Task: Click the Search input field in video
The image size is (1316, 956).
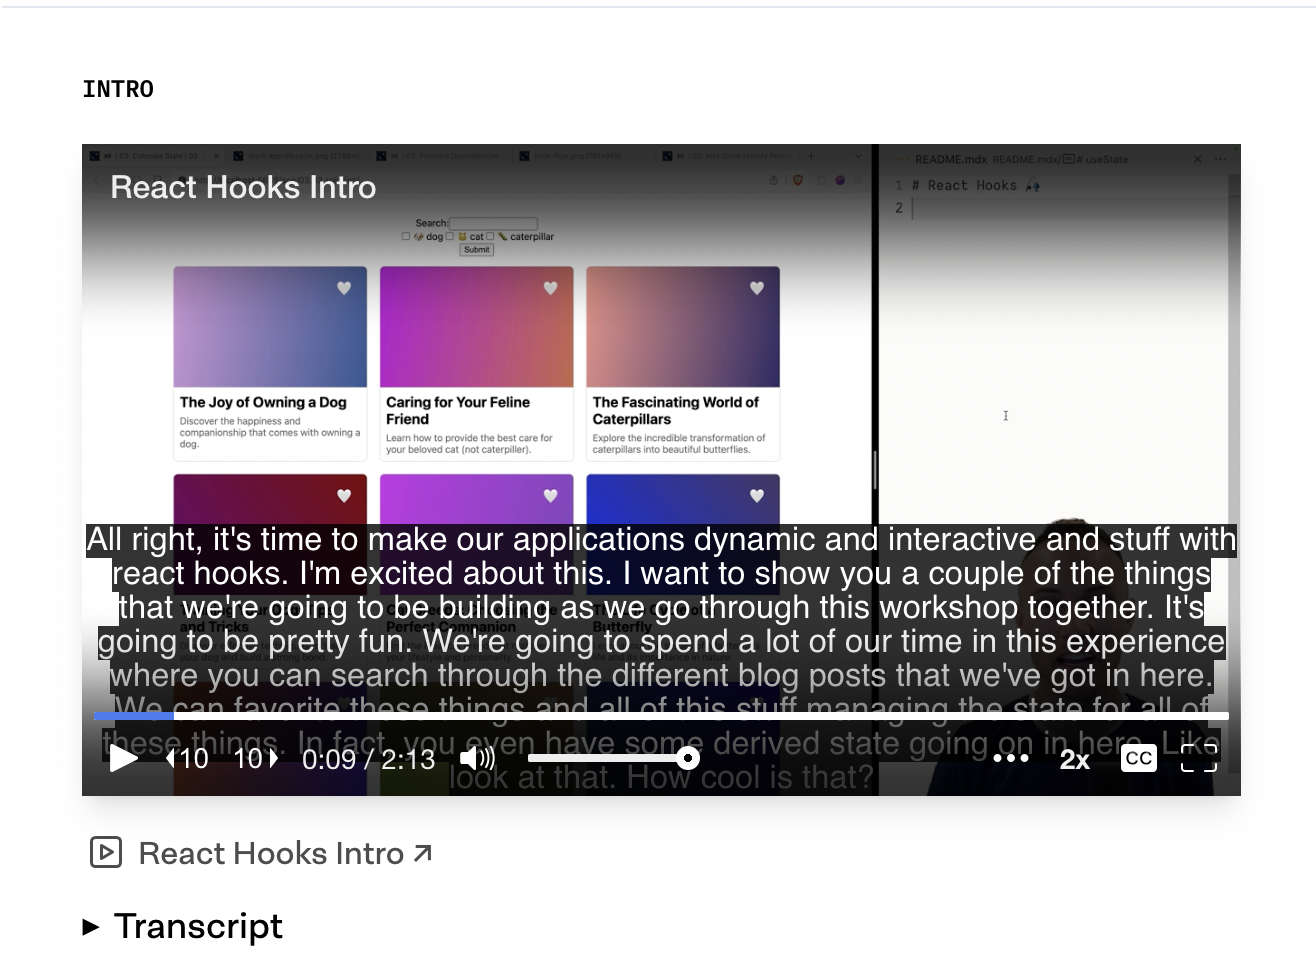Action: [x=493, y=223]
